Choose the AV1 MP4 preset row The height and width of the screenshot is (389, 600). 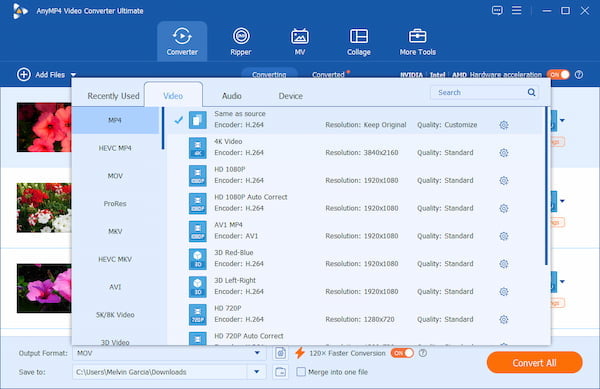(x=356, y=231)
